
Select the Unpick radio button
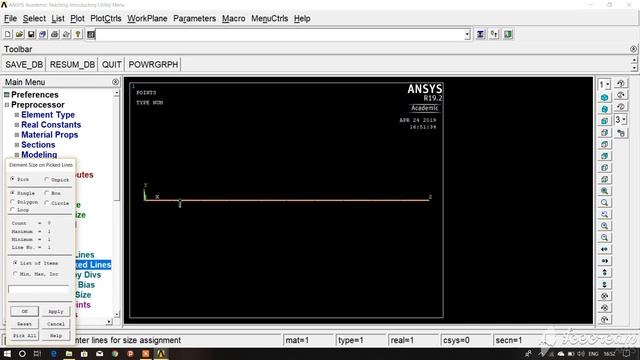(x=47, y=179)
